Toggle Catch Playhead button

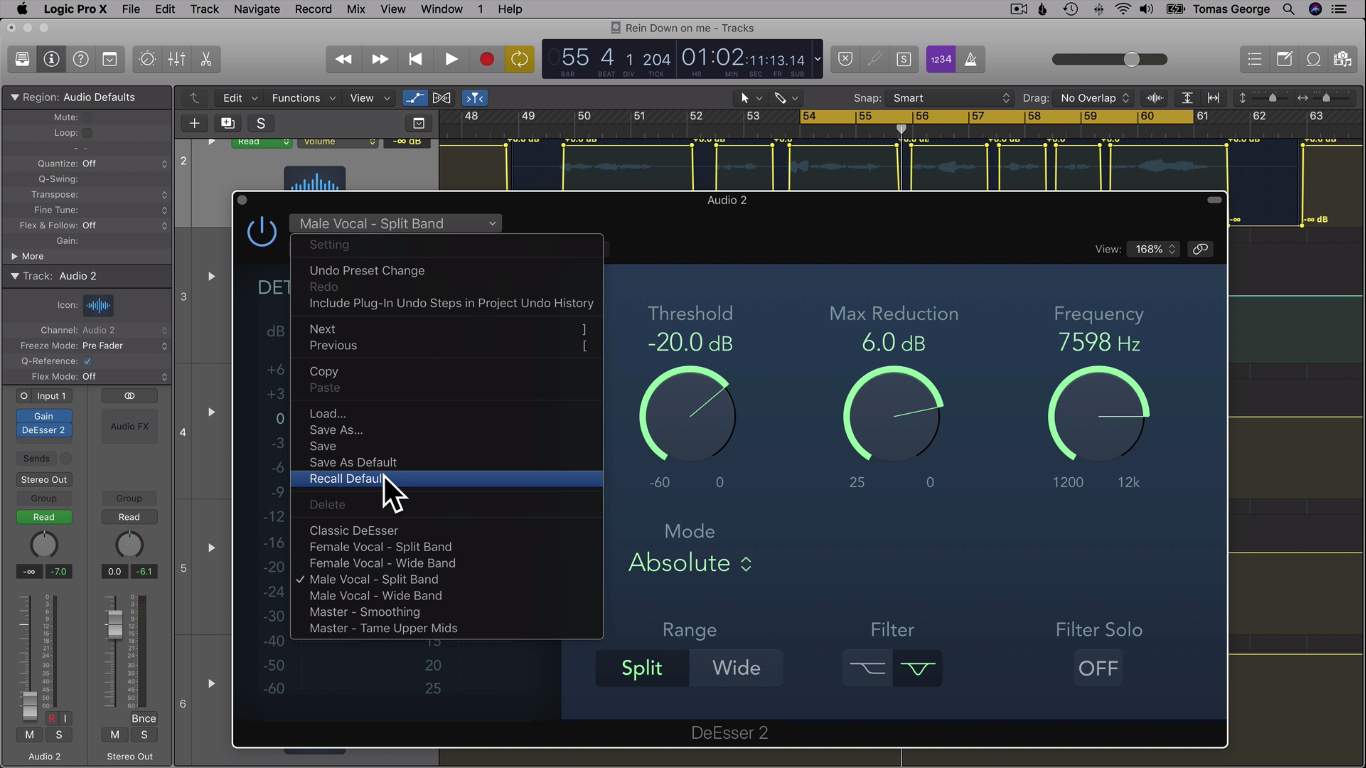pyautogui.click(x=475, y=98)
